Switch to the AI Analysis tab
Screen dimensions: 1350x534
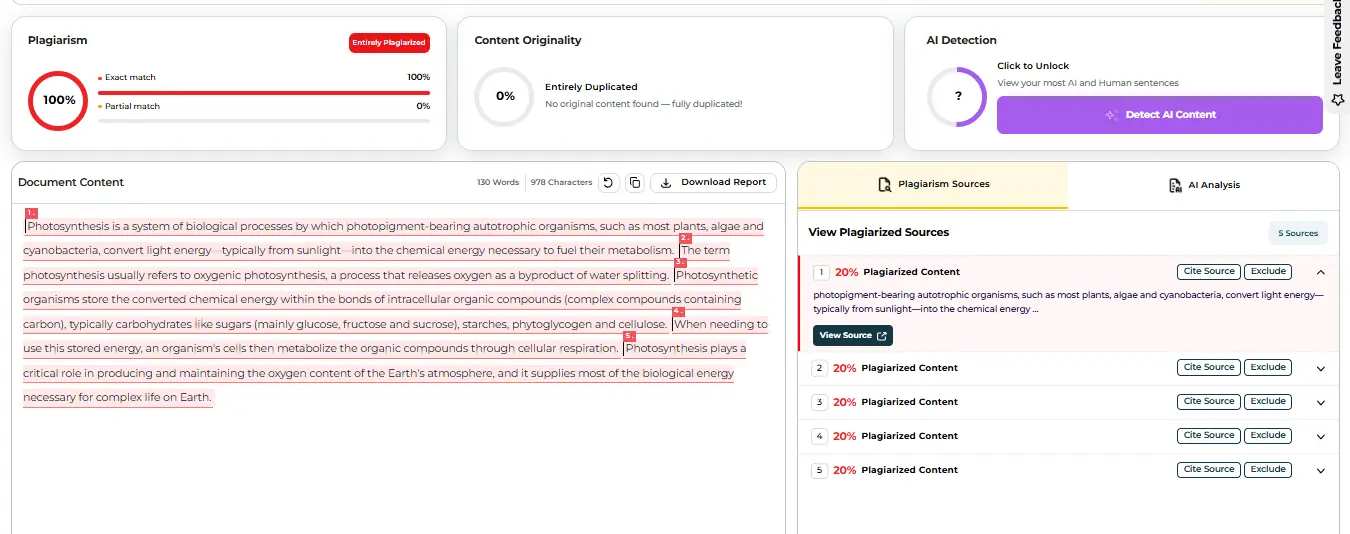pos(1204,185)
